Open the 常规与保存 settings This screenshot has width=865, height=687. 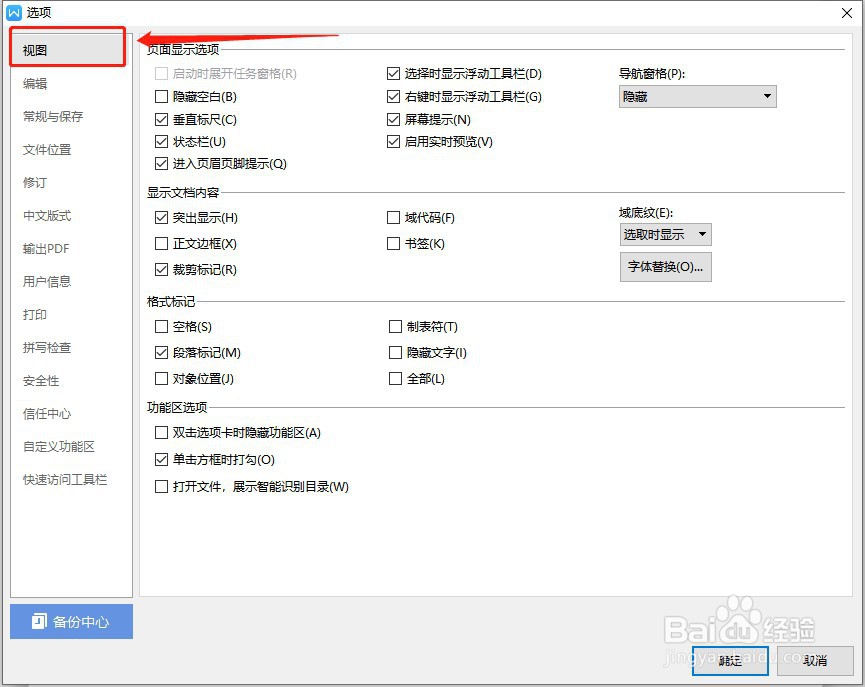click(52, 116)
